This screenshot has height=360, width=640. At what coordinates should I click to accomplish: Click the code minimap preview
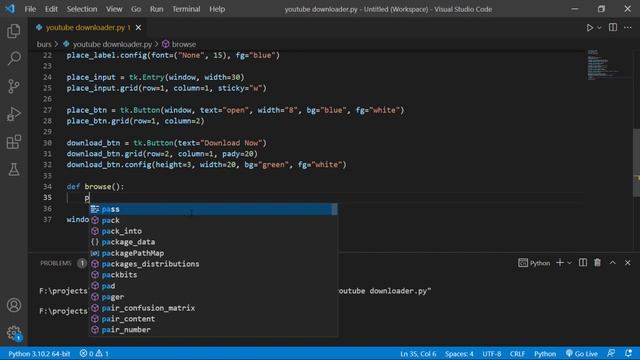[608, 65]
